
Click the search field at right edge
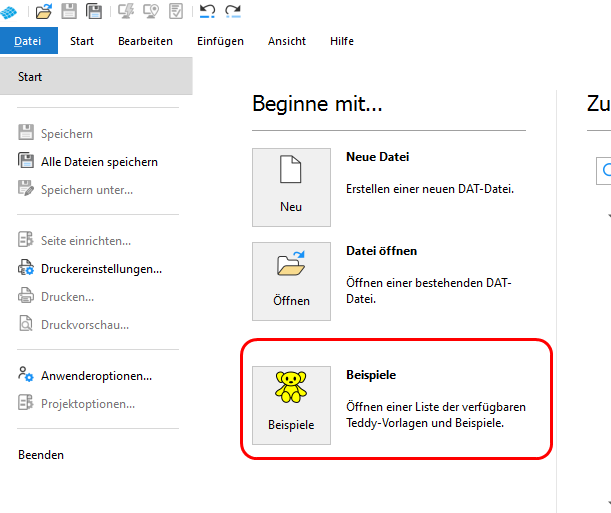coord(605,171)
